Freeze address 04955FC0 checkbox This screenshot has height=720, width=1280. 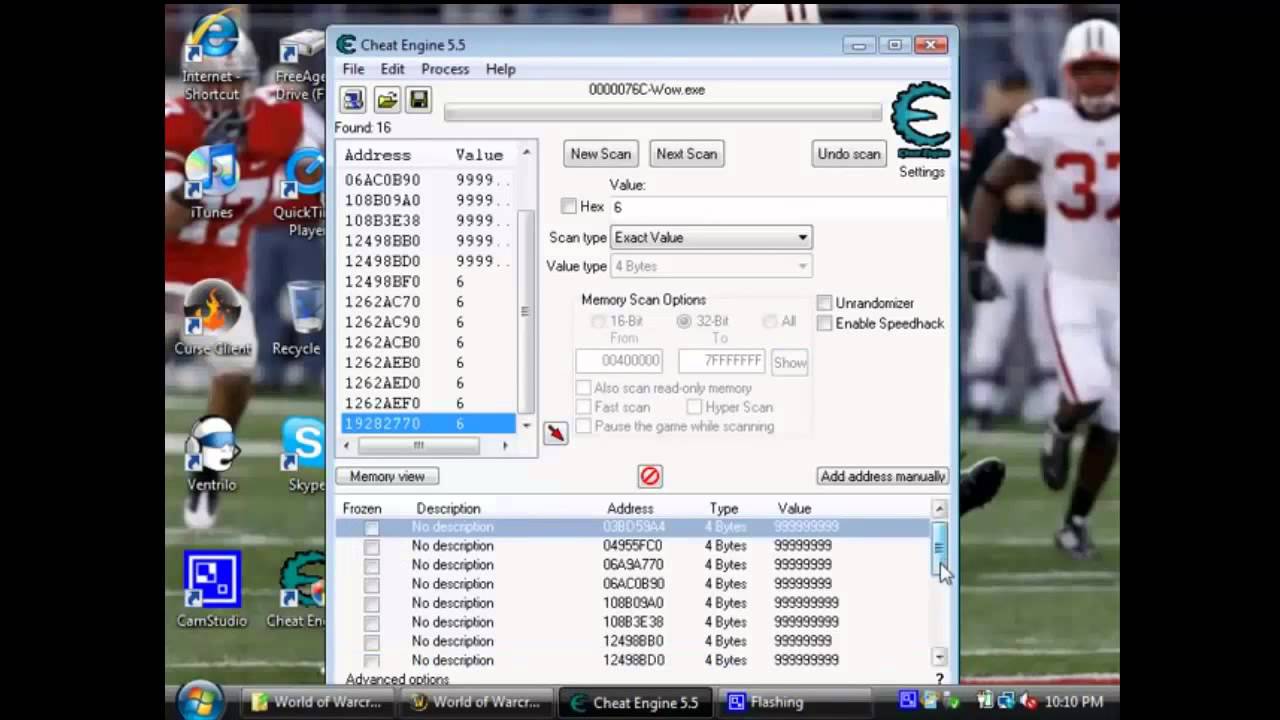[372, 546]
